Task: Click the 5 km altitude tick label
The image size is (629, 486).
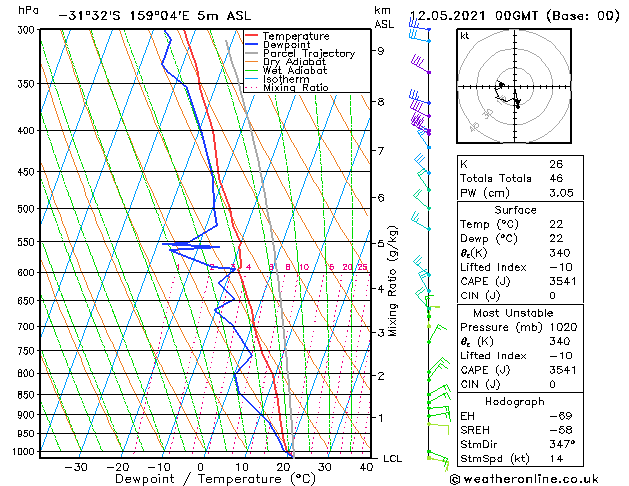Action: tap(380, 243)
